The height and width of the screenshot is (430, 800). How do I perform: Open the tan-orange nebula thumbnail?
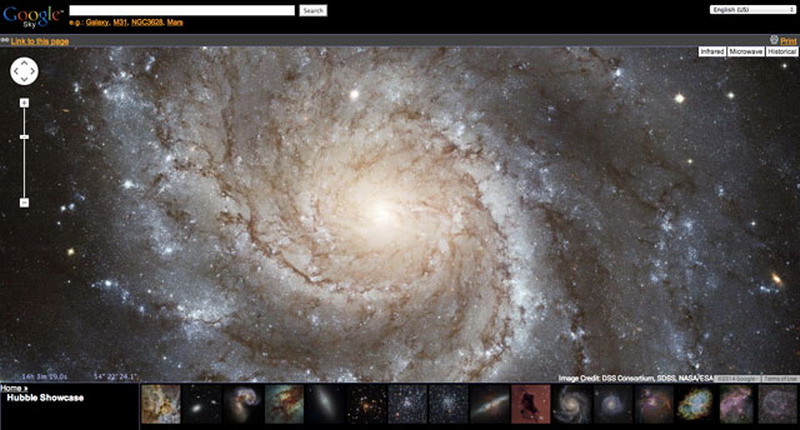pos(161,404)
